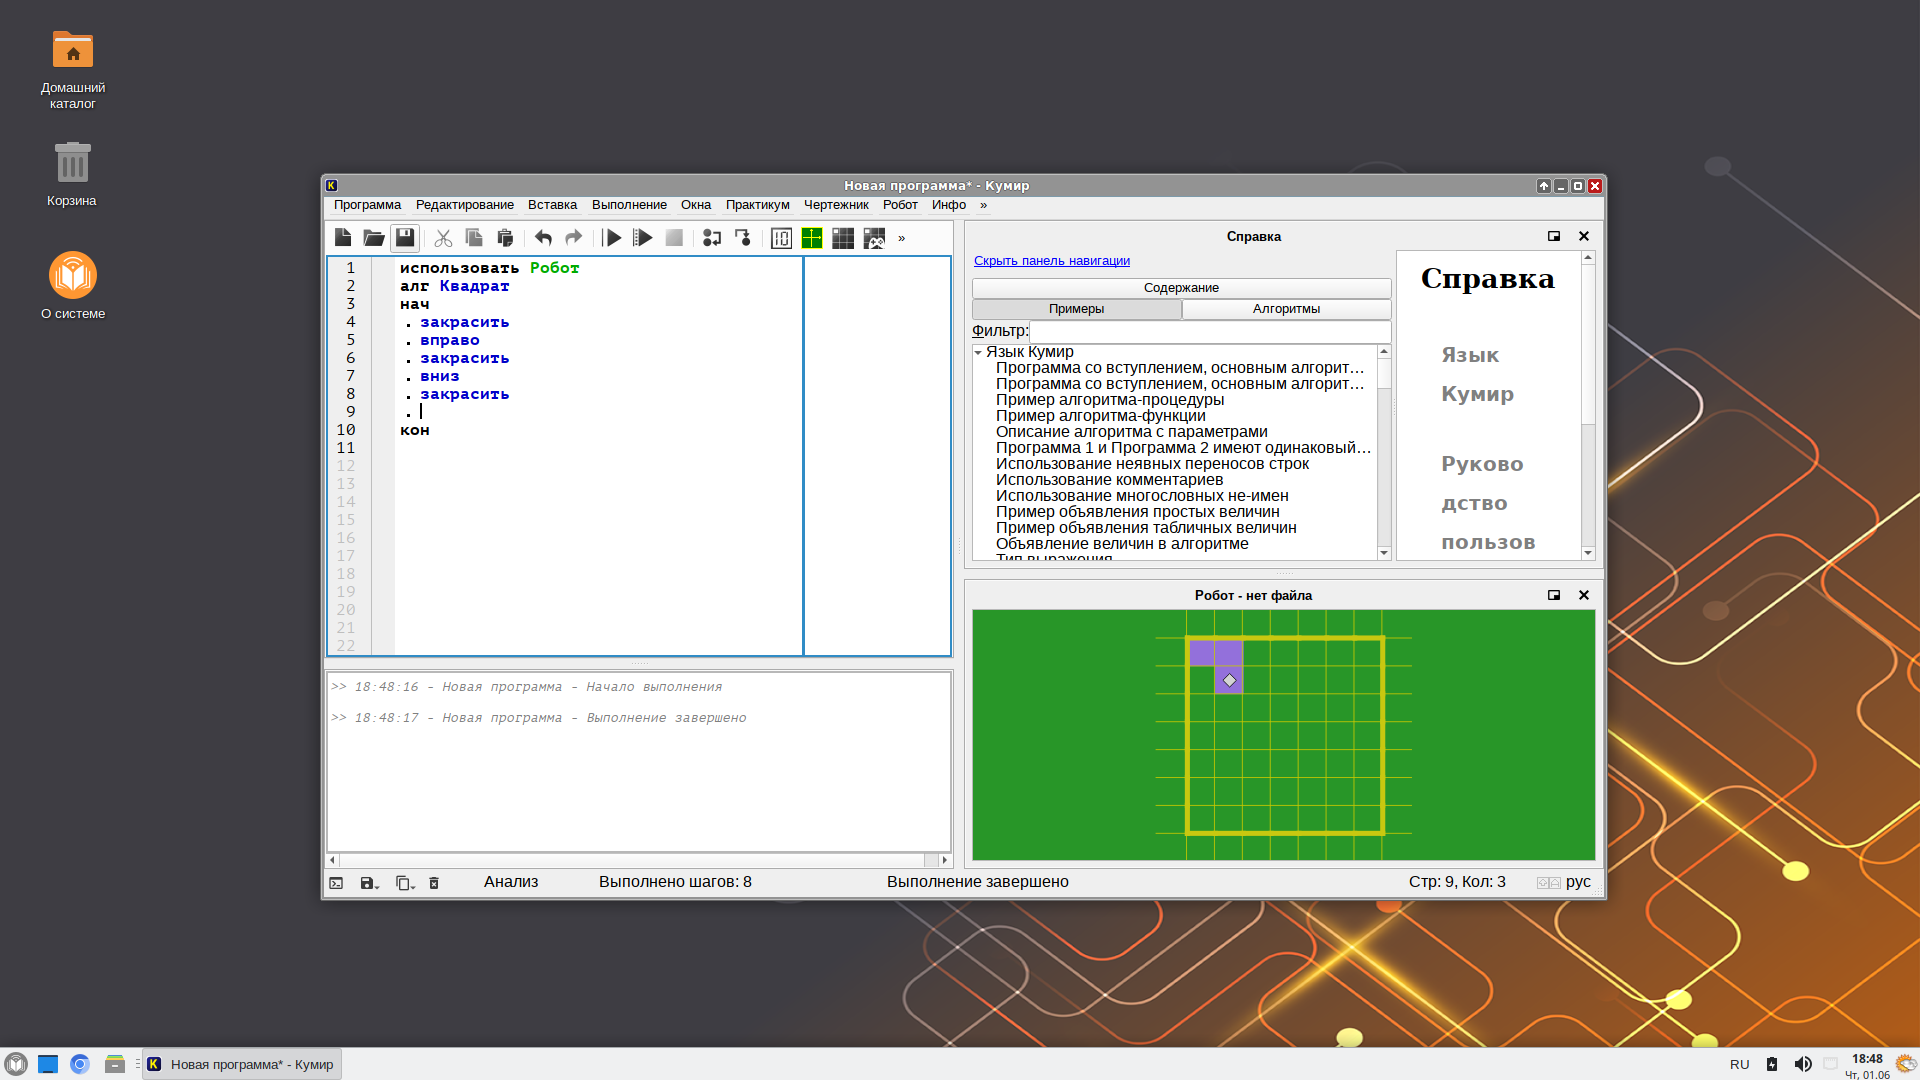Step into using the arrow-to-dot icon
This screenshot has width=1920, height=1080.
click(x=743, y=238)
